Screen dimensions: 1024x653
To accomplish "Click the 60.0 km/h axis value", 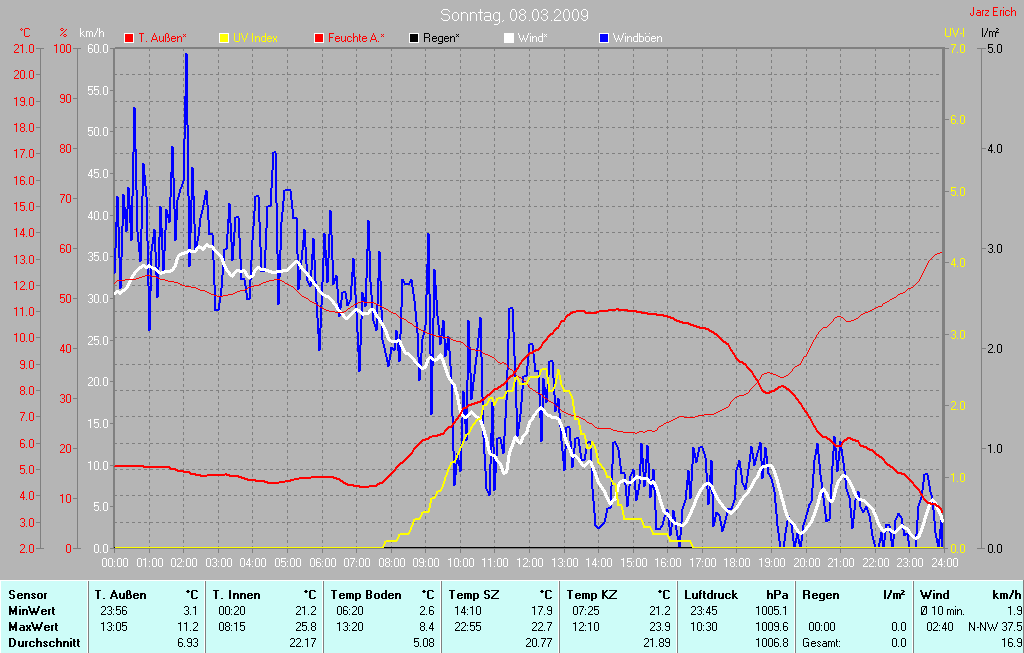I will 98,48.
